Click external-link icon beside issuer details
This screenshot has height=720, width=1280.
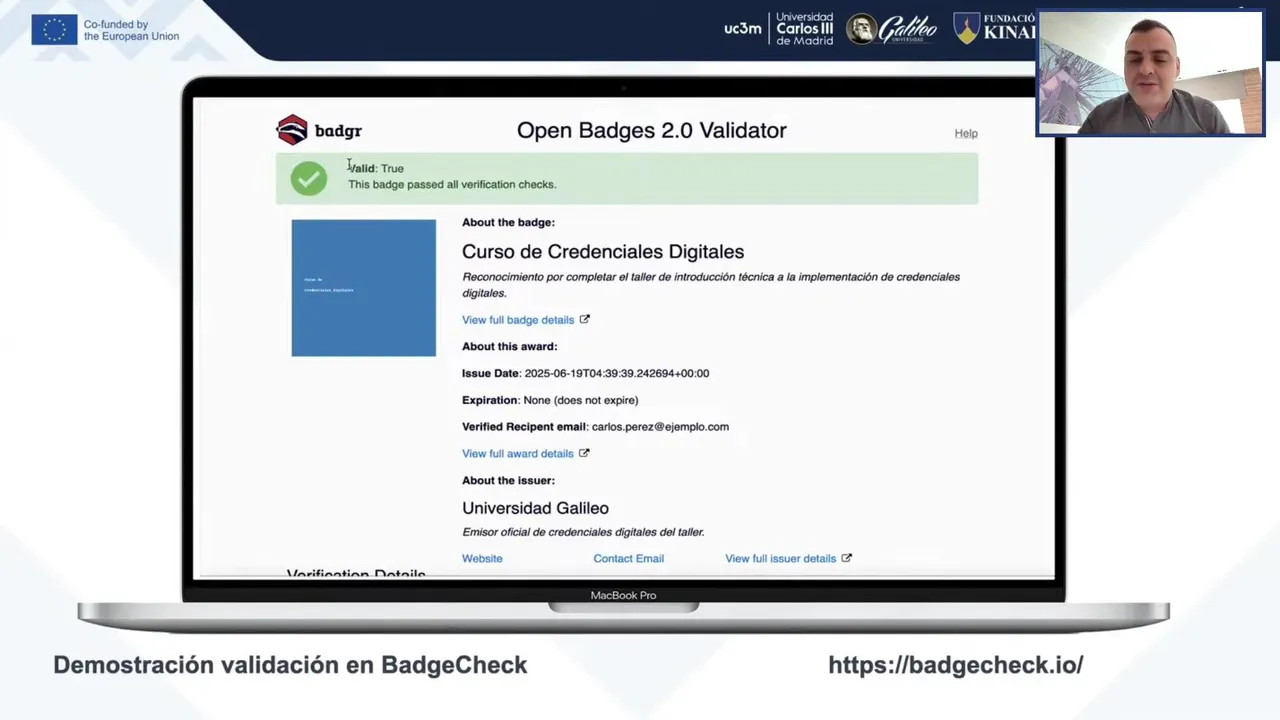(846, 558)
